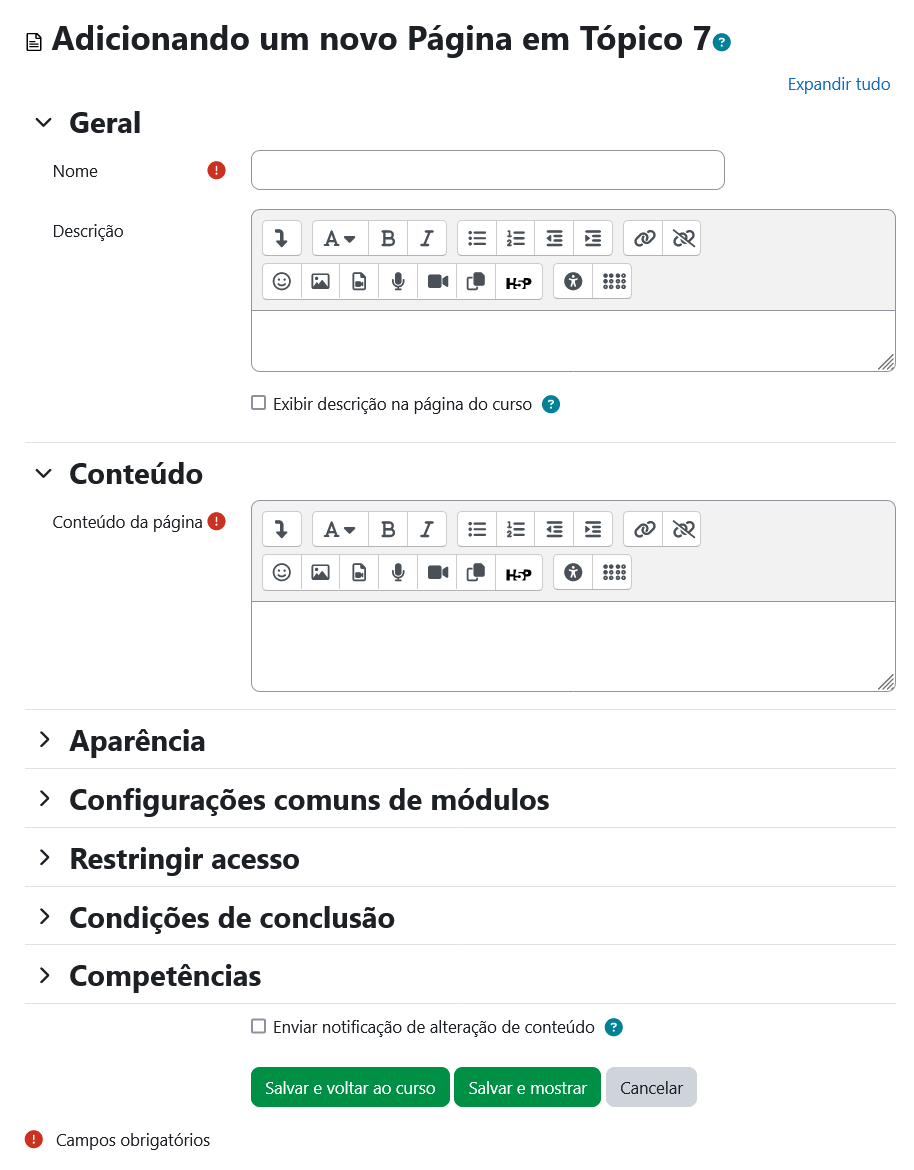Image resolution: width=914 pixels, height=1170 pixels.
Task: Enable Exibir descrição na página do curso
Action: coord(259,403)
